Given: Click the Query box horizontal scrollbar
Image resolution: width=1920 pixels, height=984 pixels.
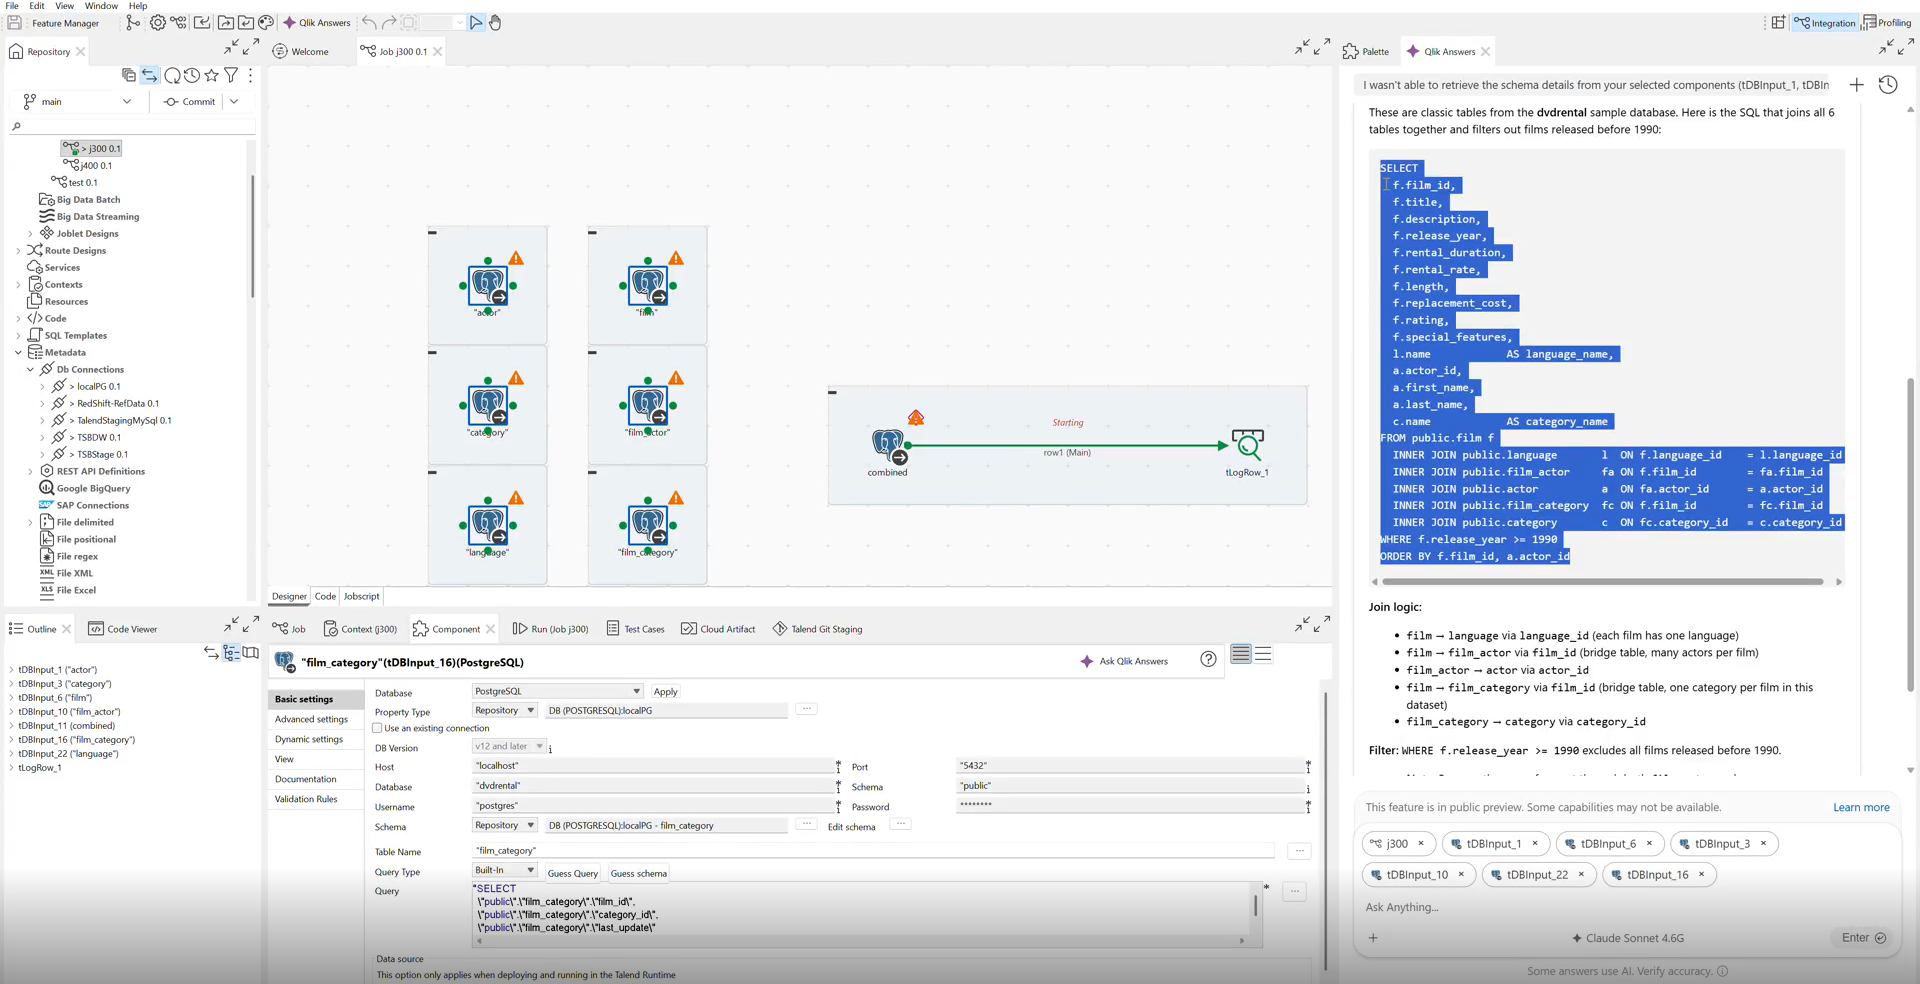Looking at the screenshot, I should 861,941.
